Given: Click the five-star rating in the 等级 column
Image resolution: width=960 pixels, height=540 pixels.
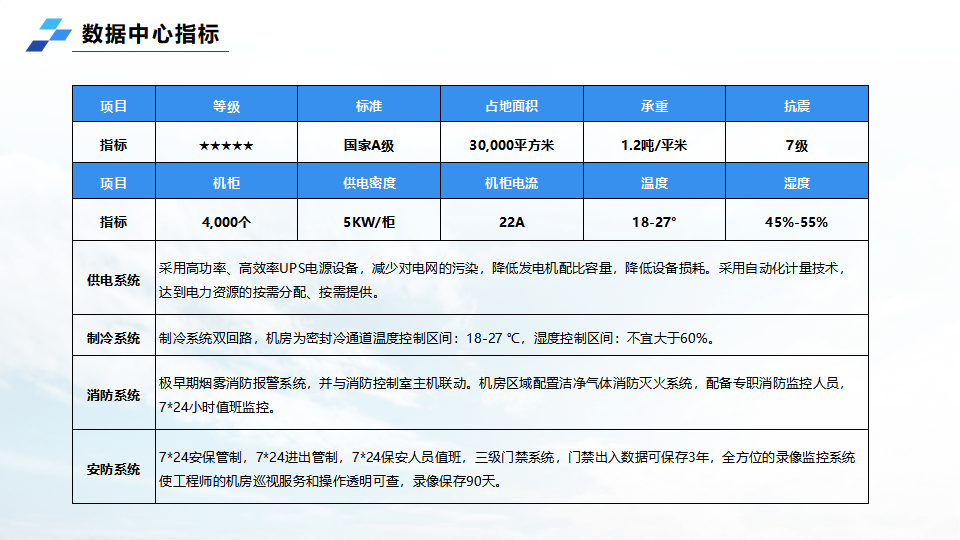Looking at the screenshot, I should (226, 145).
